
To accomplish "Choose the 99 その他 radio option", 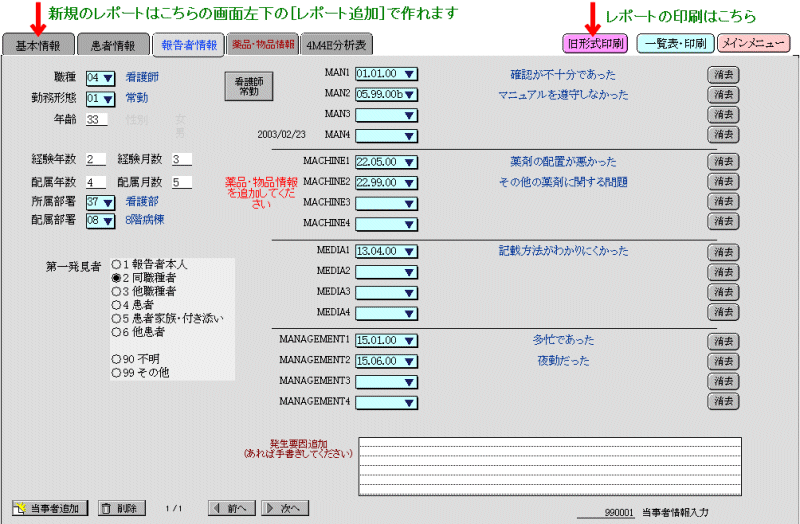I will [x=116, y=372].
